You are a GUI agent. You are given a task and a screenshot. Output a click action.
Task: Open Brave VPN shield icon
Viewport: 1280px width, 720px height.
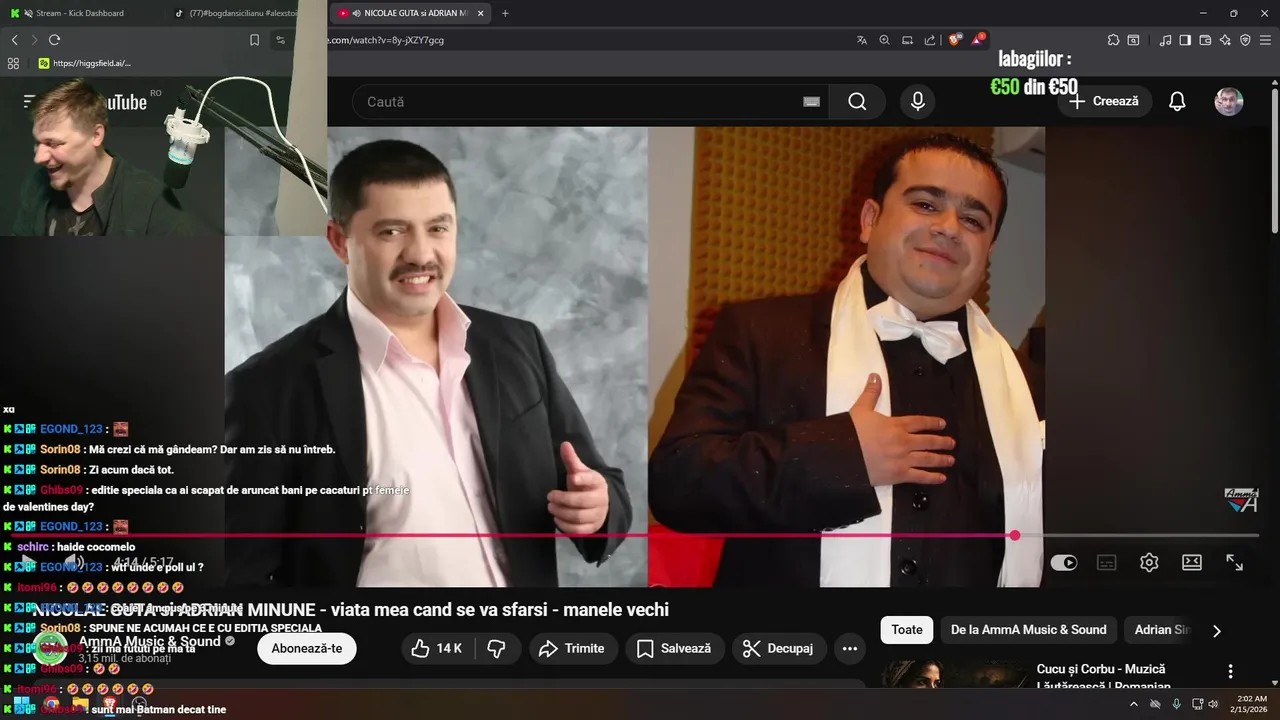pyautogui.click(x=1245, y=40)
